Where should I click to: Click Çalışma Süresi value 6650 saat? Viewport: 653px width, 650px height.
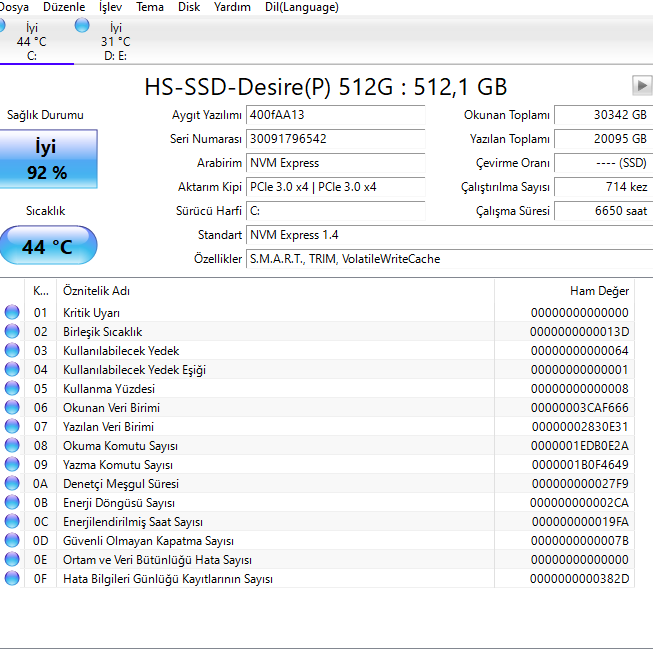point(603,211)
